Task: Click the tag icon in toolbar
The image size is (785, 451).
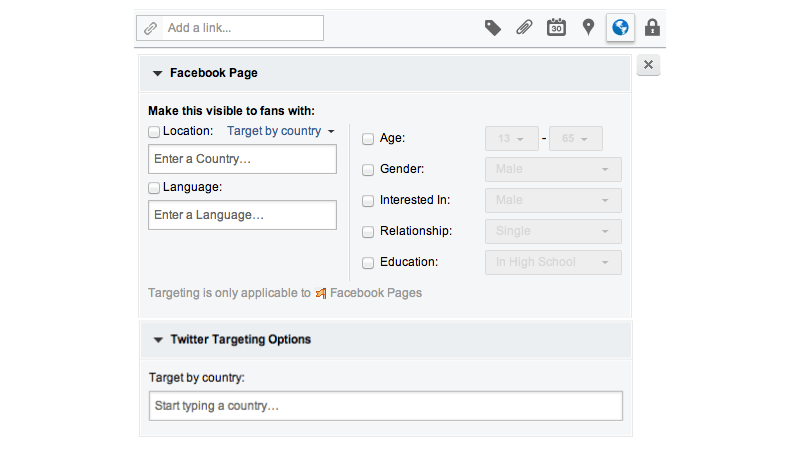Action: coord(493,28)
